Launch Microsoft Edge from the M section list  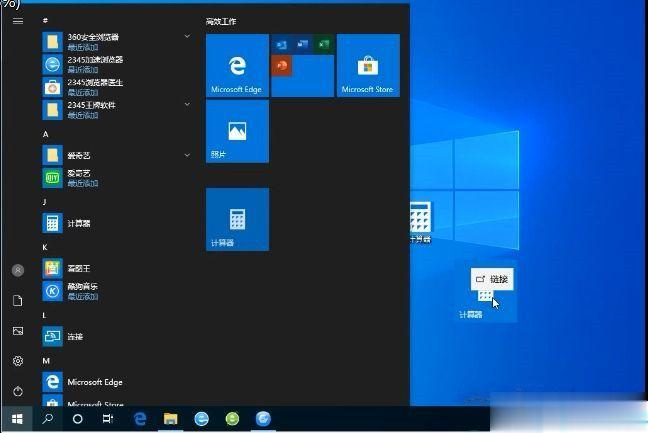117,382
